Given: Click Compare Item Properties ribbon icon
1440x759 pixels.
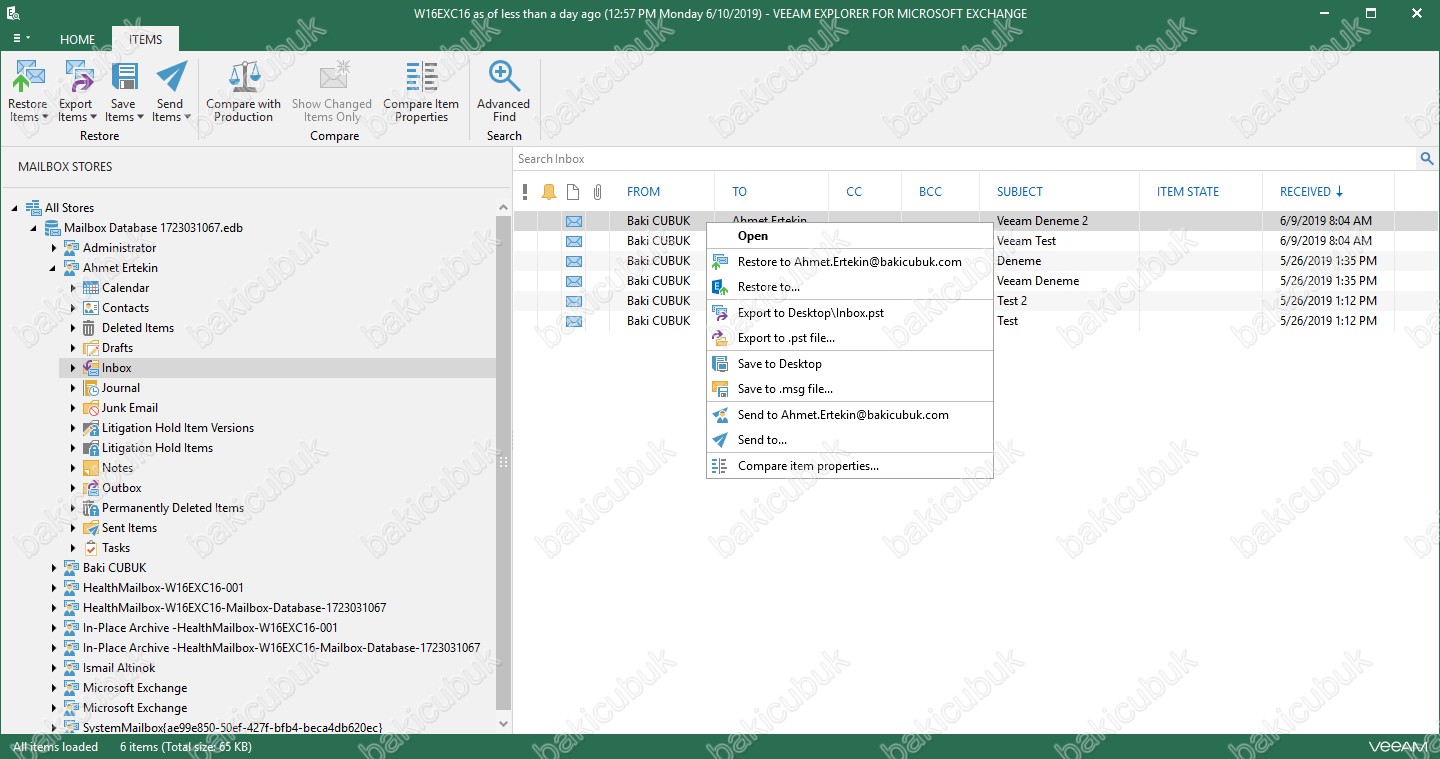Looking at the screenshot, I should click(421, 77).
